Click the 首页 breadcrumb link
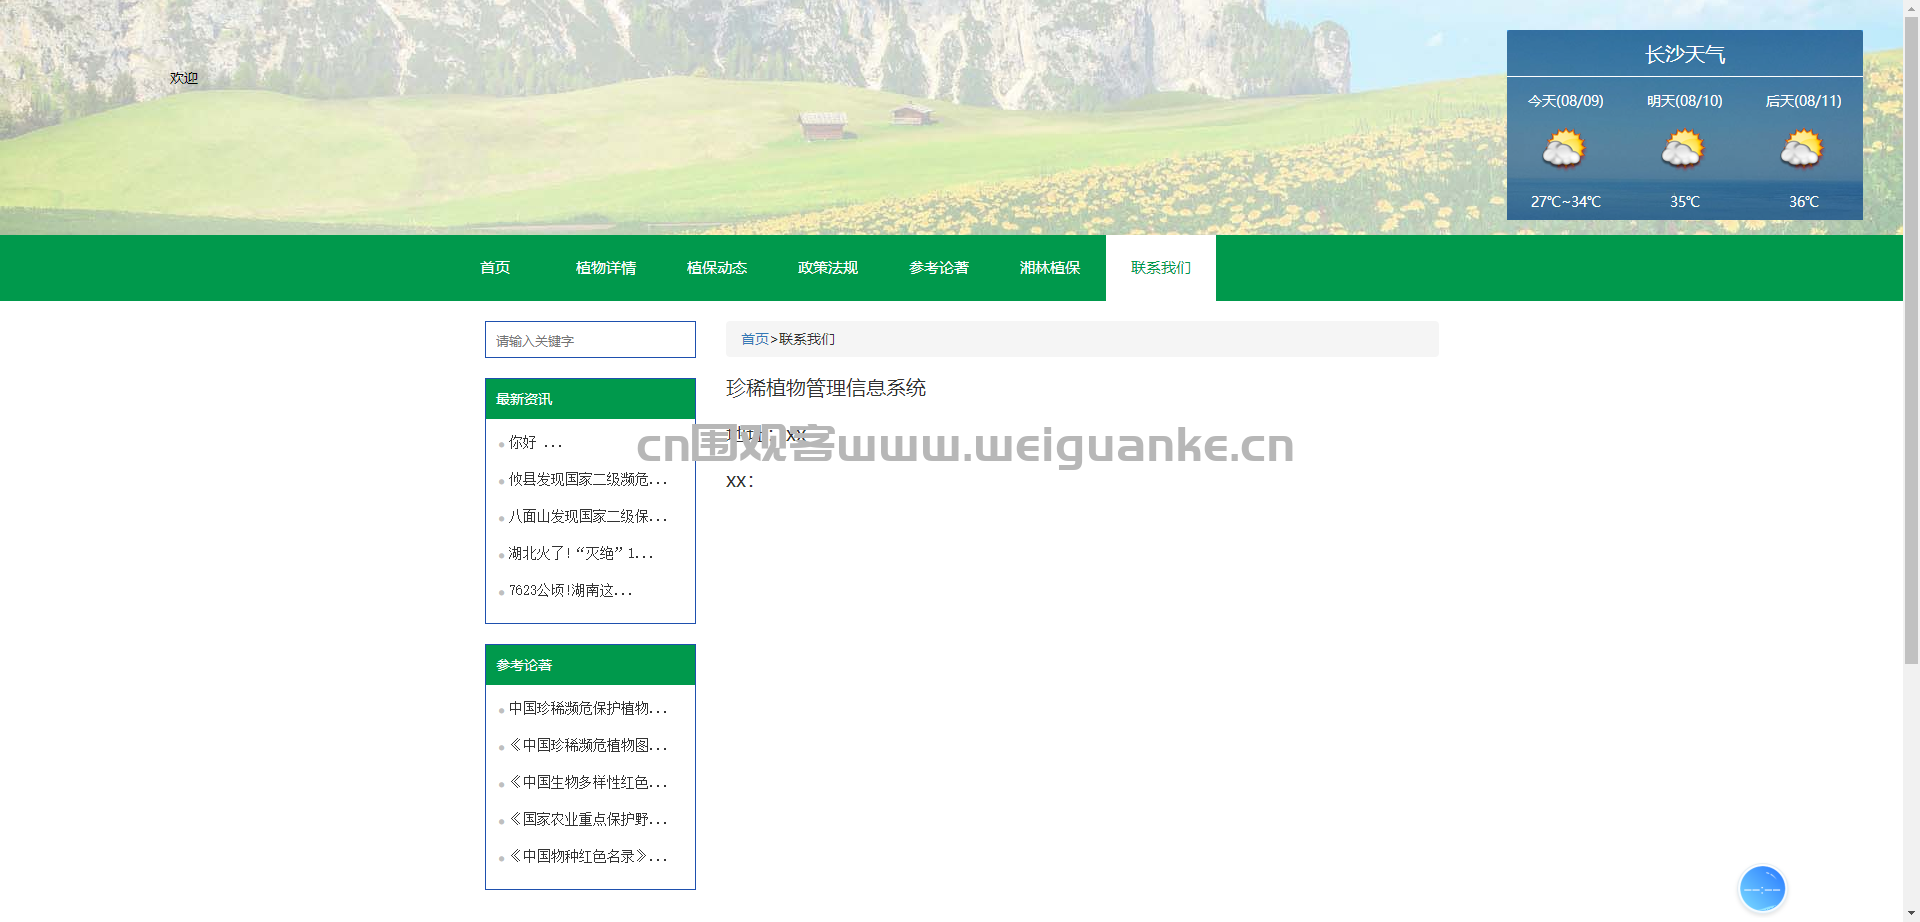 click(755, 340)
